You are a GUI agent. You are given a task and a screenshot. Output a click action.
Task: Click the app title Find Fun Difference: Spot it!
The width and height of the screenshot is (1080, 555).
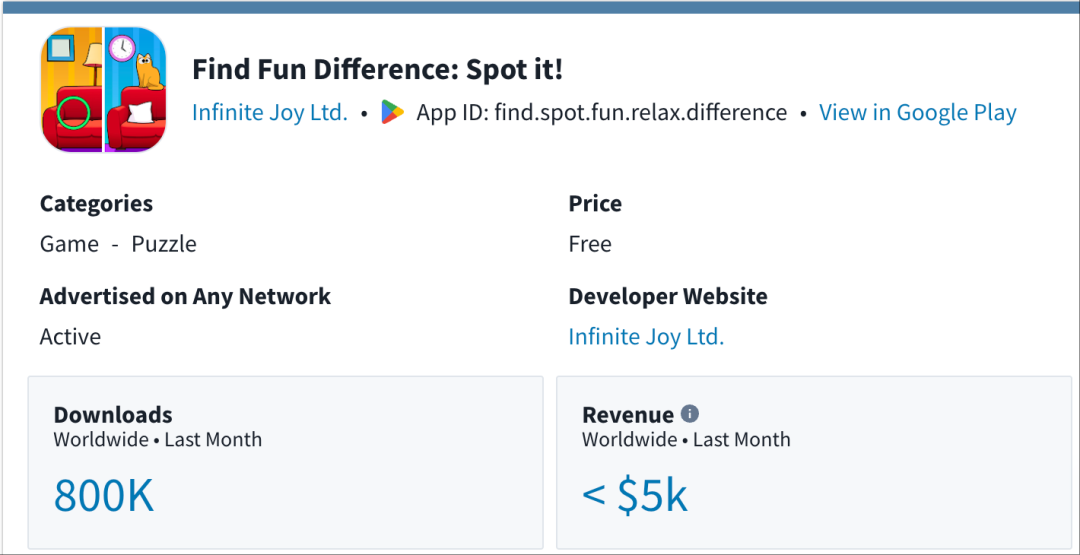coord(377,70)
